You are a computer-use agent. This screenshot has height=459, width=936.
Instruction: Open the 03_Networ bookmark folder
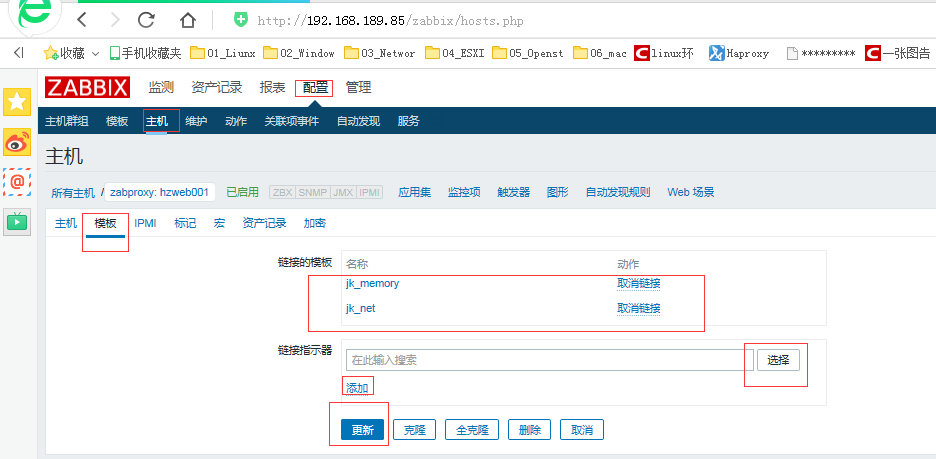(379, 53)
